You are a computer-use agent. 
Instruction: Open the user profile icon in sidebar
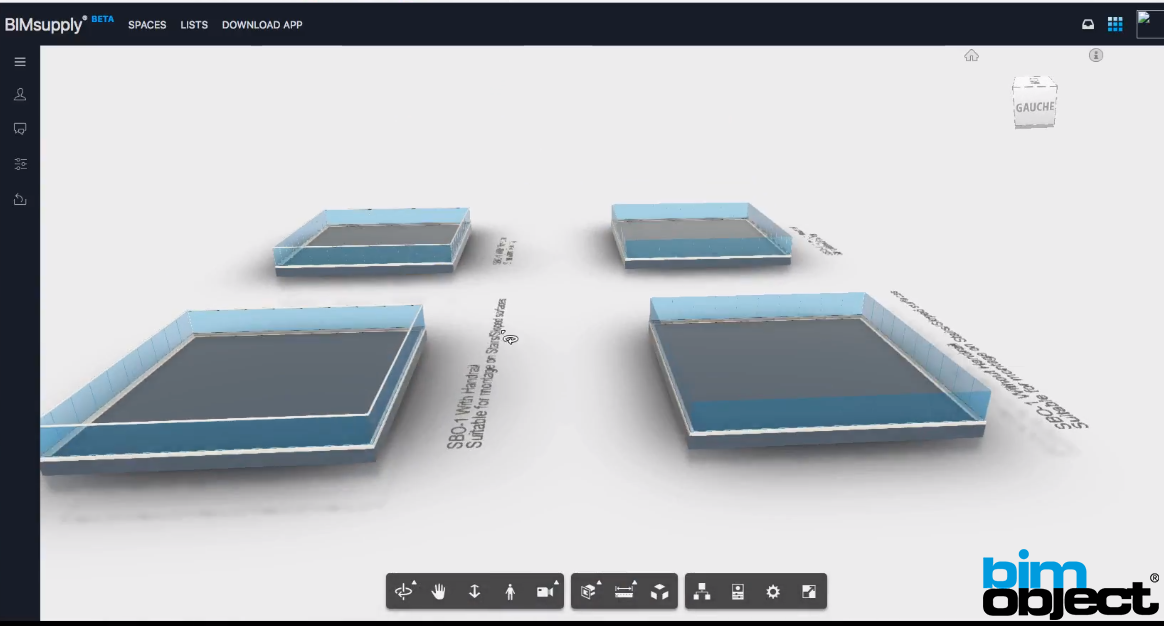(20, 94)
